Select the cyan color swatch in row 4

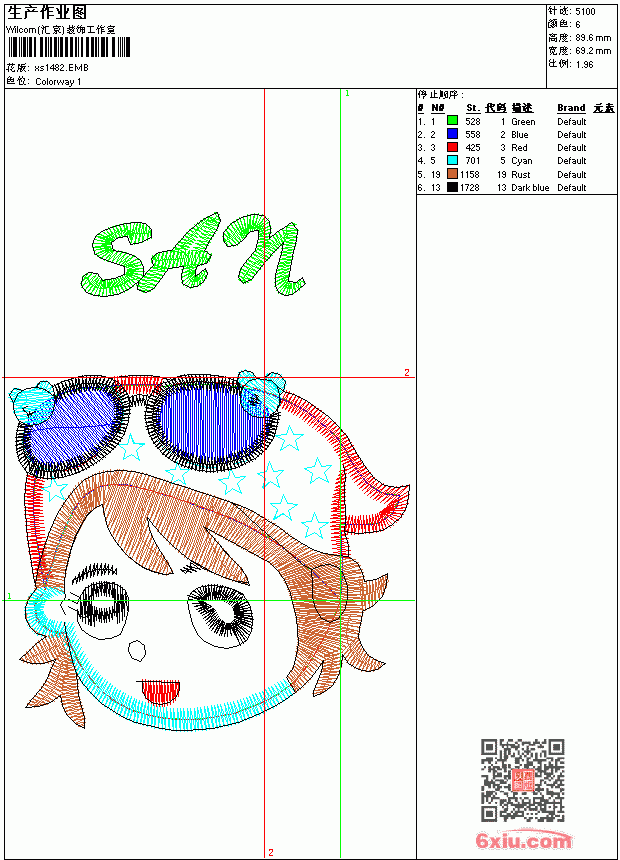[x=452, y=160]
